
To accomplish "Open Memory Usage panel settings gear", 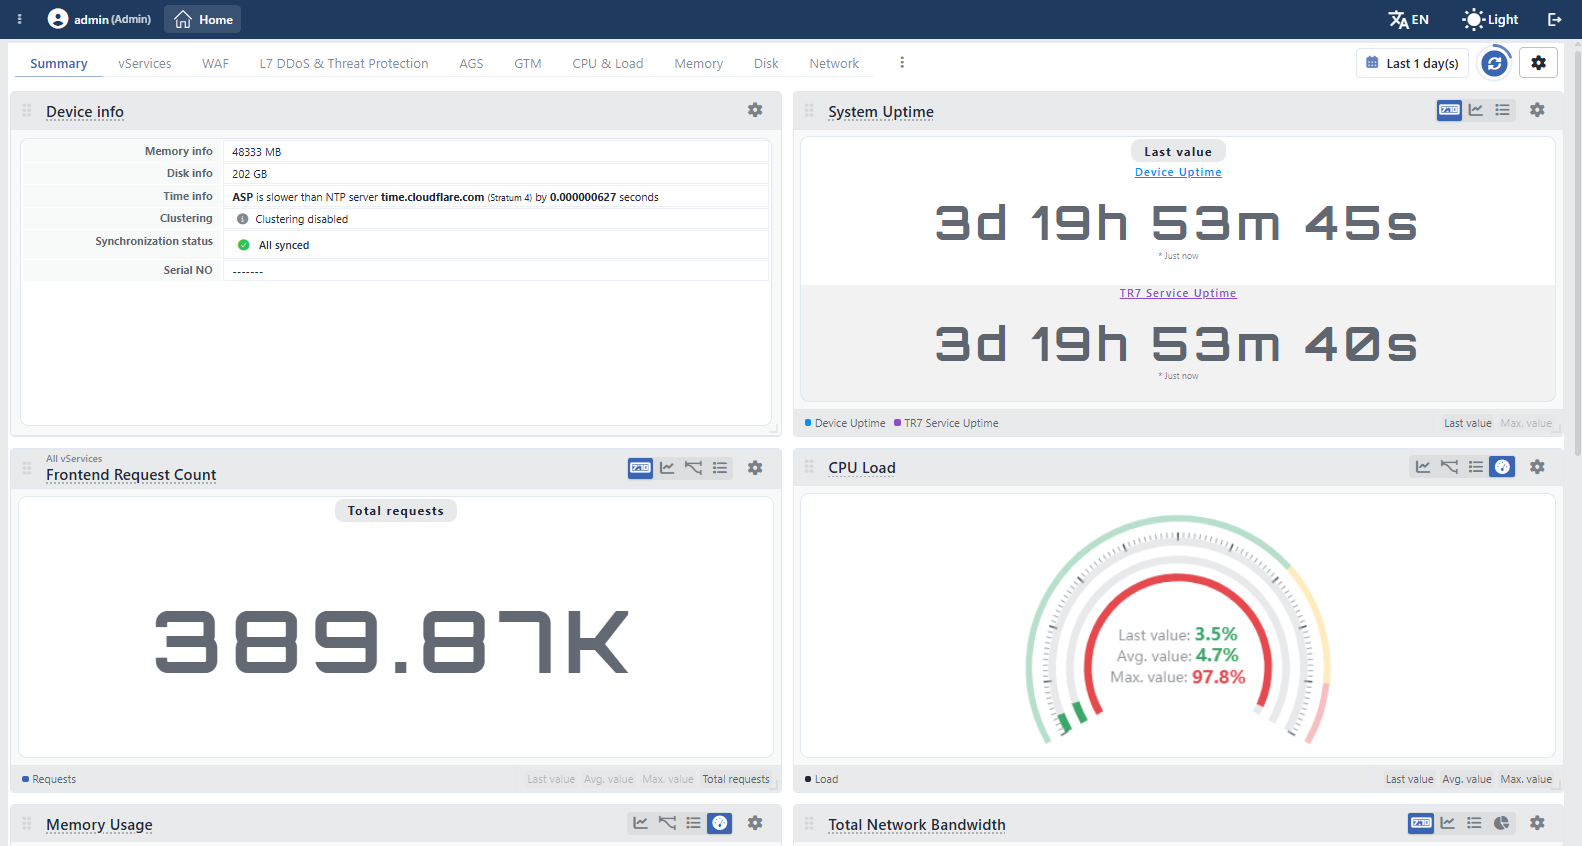I will point(755,823).
